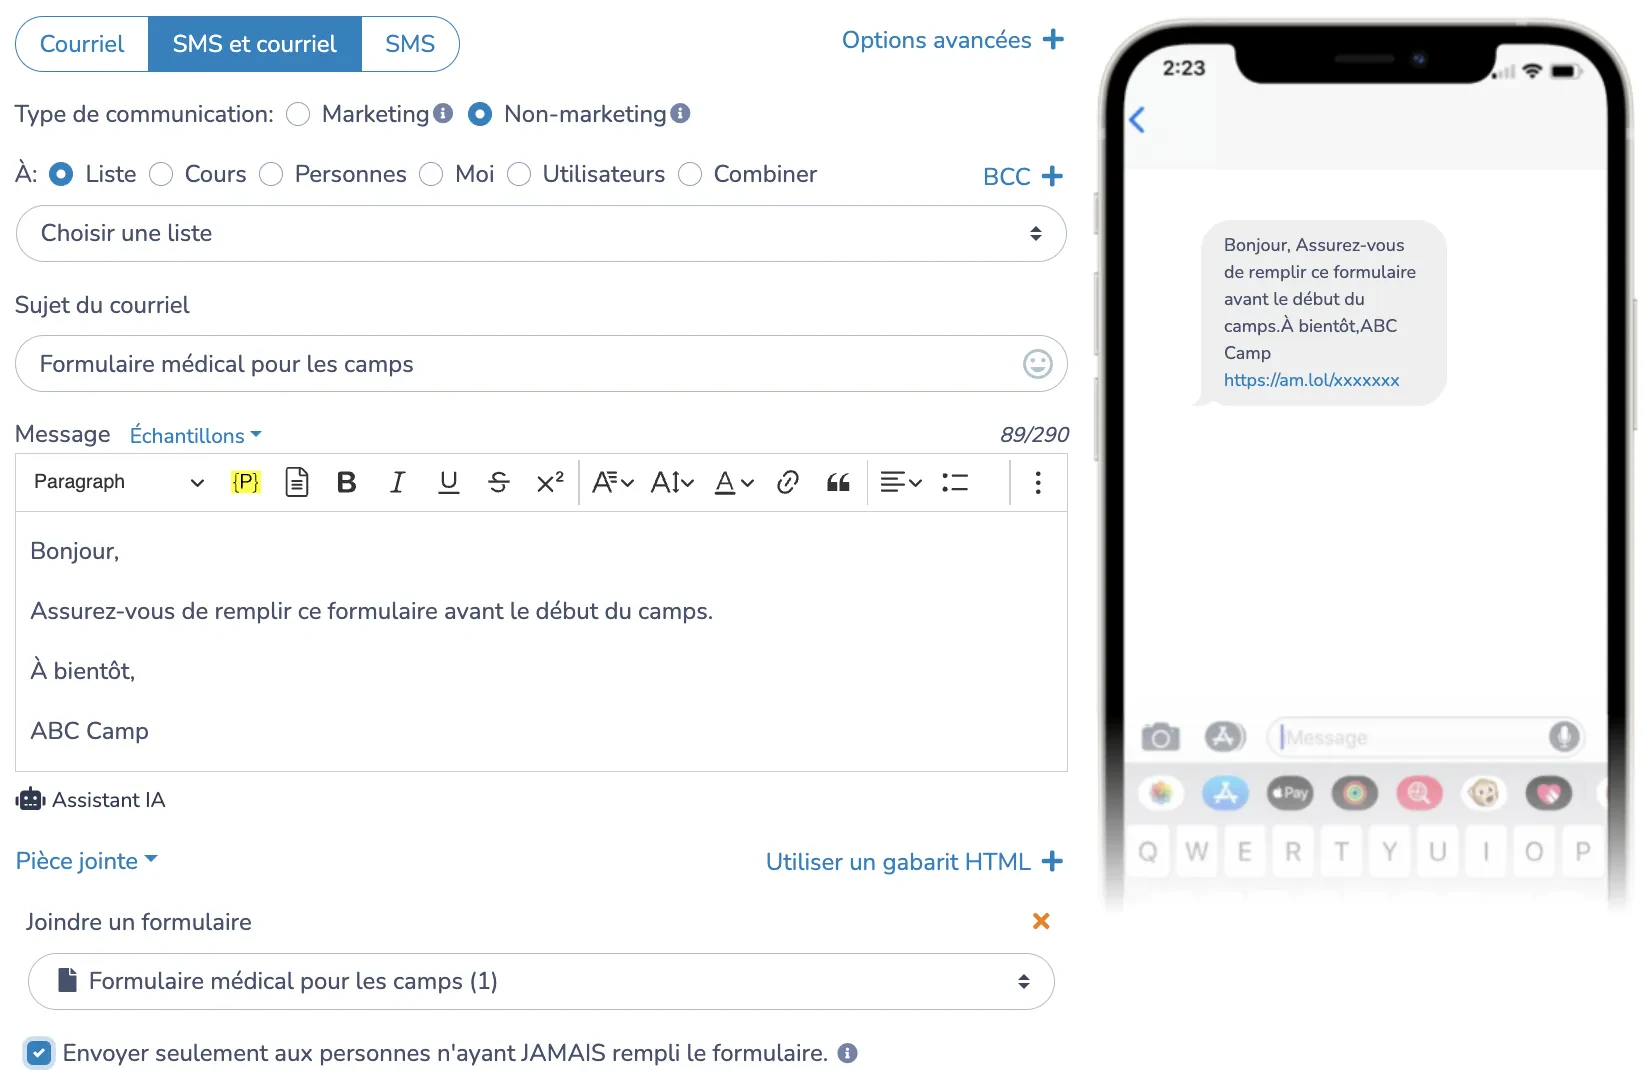The height and width of the screenshot is (1092, 1644).
Task: Switch to Courriel tab
Action: click(82, 44)
